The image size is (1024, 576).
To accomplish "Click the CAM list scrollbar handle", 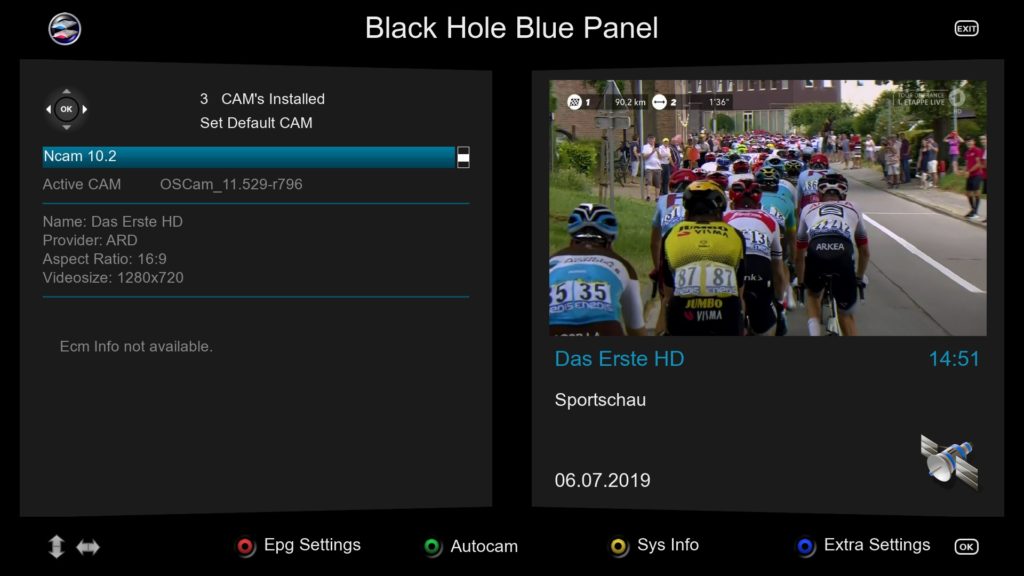I will point(463,157).
